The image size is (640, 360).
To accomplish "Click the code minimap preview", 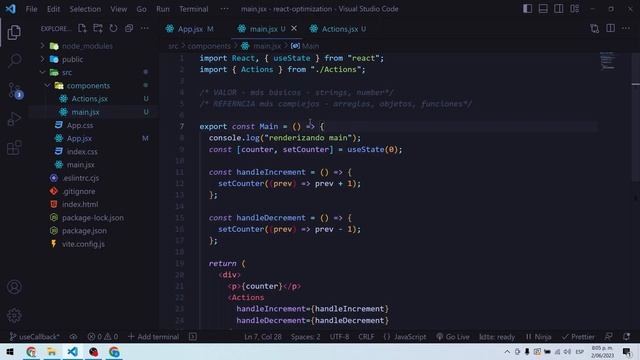I will point(607,60).
